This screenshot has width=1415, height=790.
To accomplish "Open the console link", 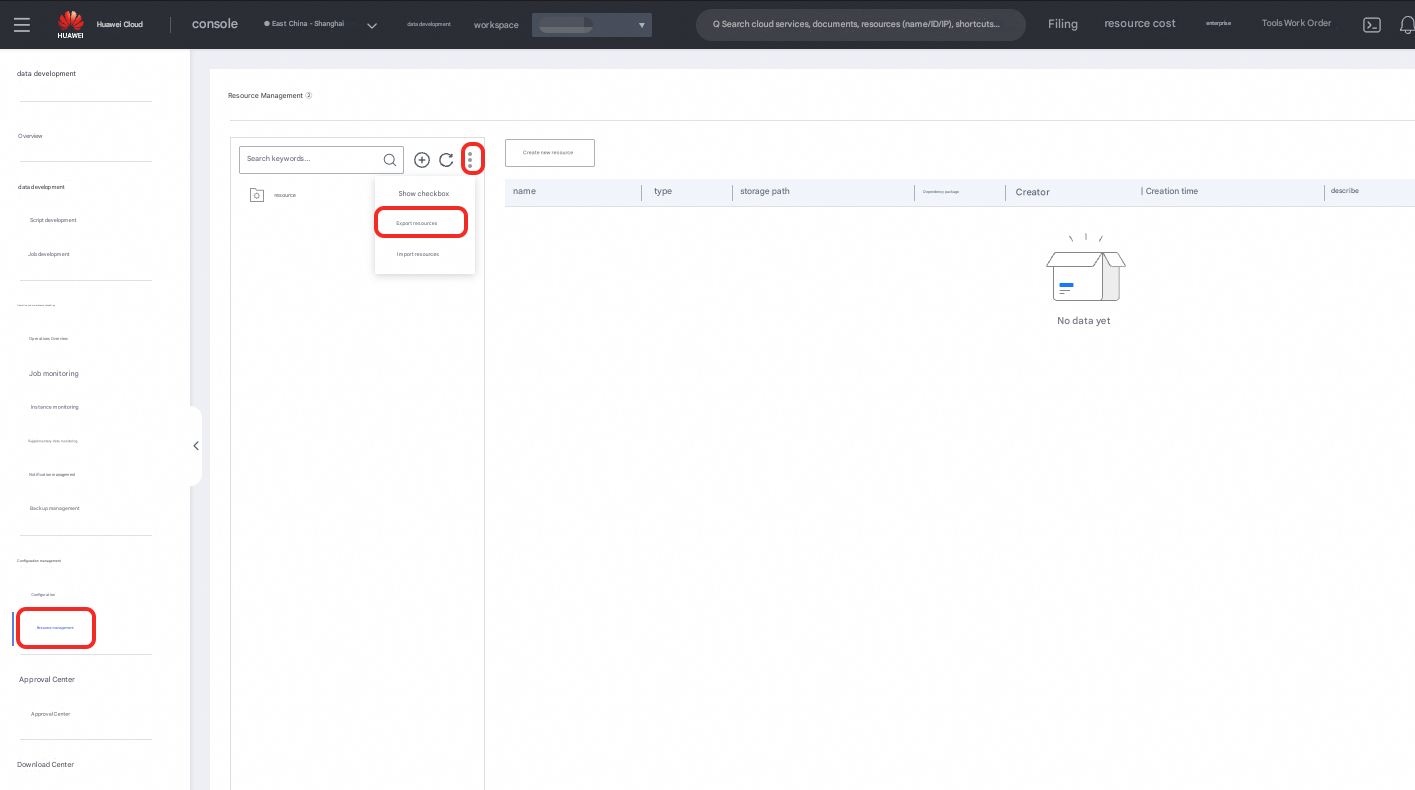I will tap(215, 24).
